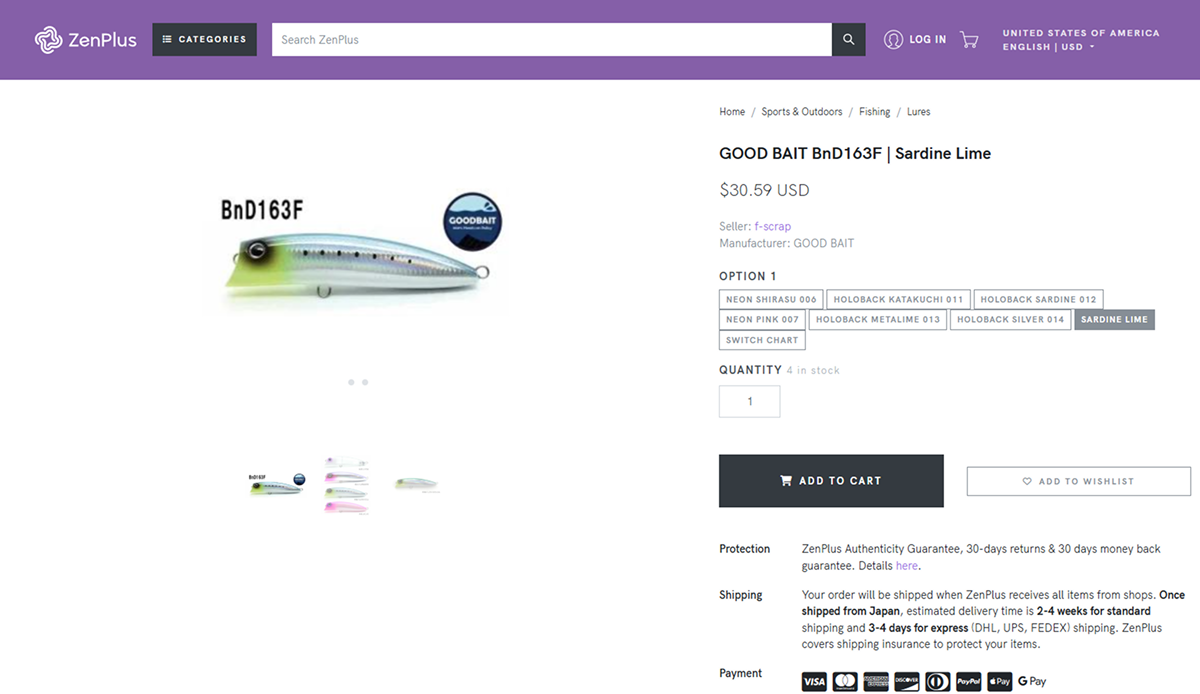Click the quantity input field

click(x=749, y=402)
